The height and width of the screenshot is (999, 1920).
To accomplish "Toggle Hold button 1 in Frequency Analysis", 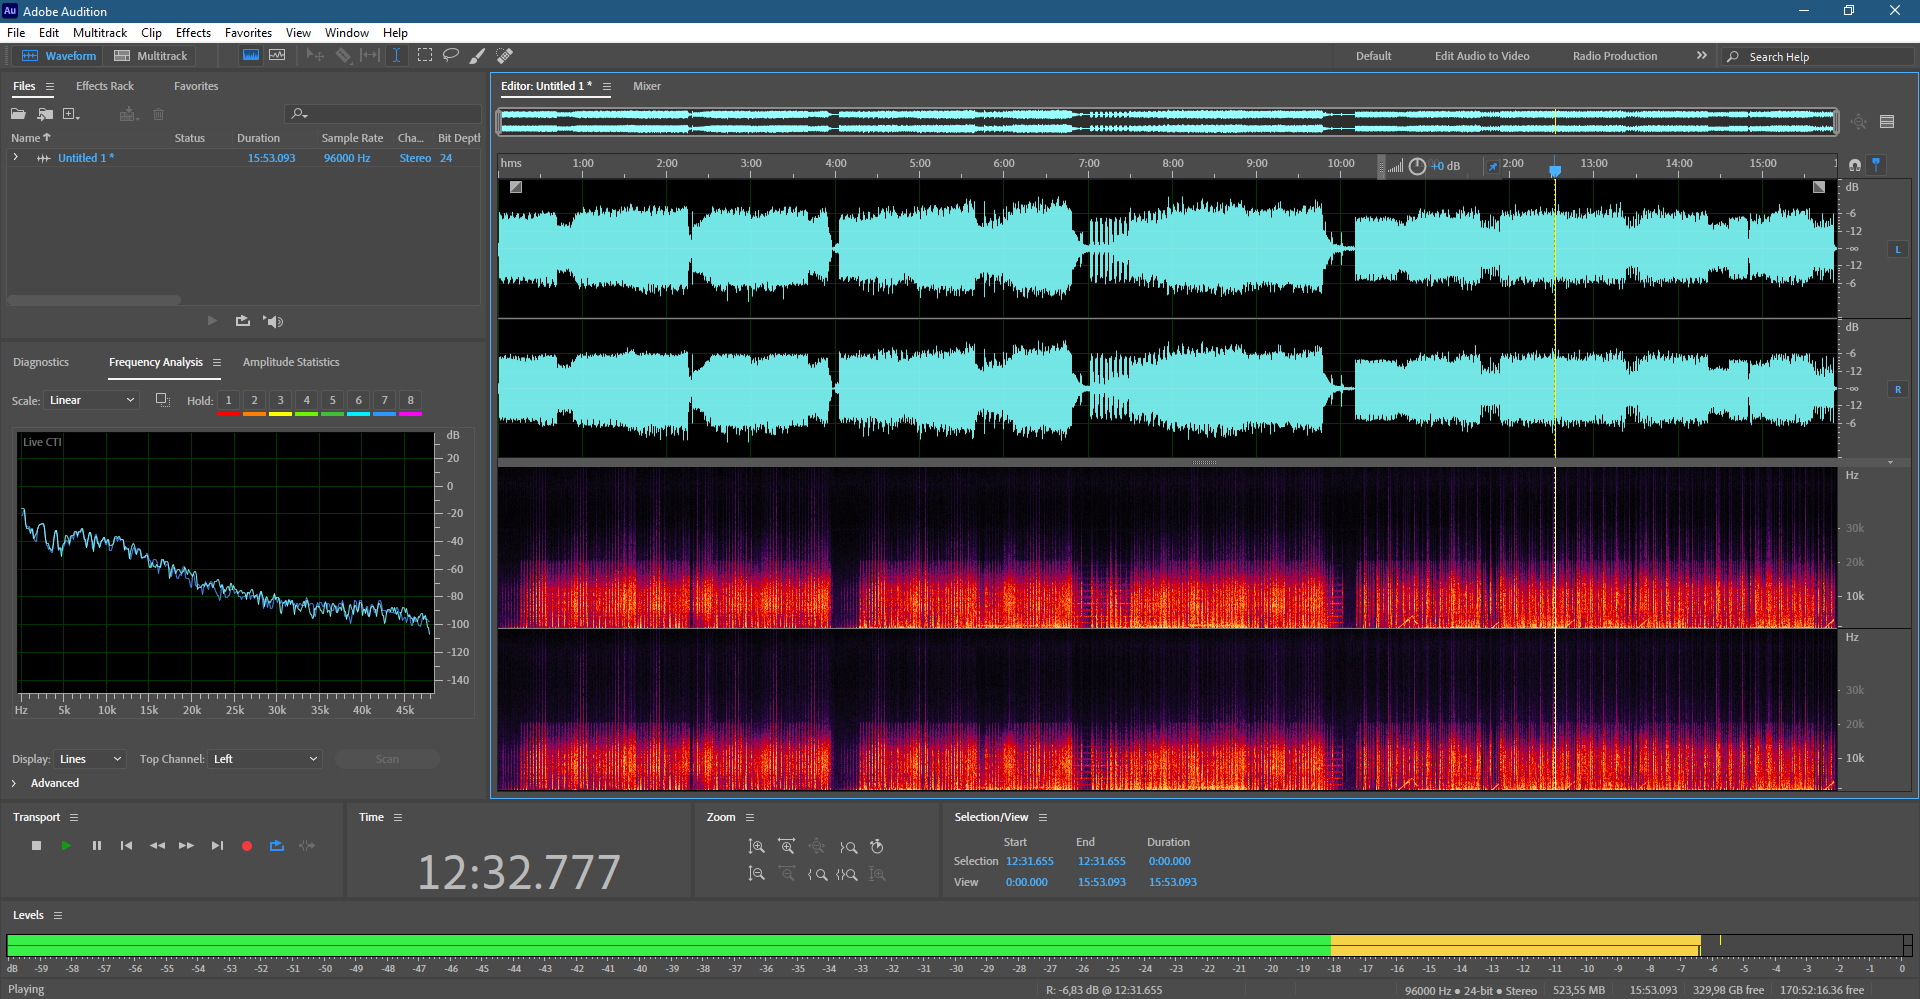I will pos(228,400).
